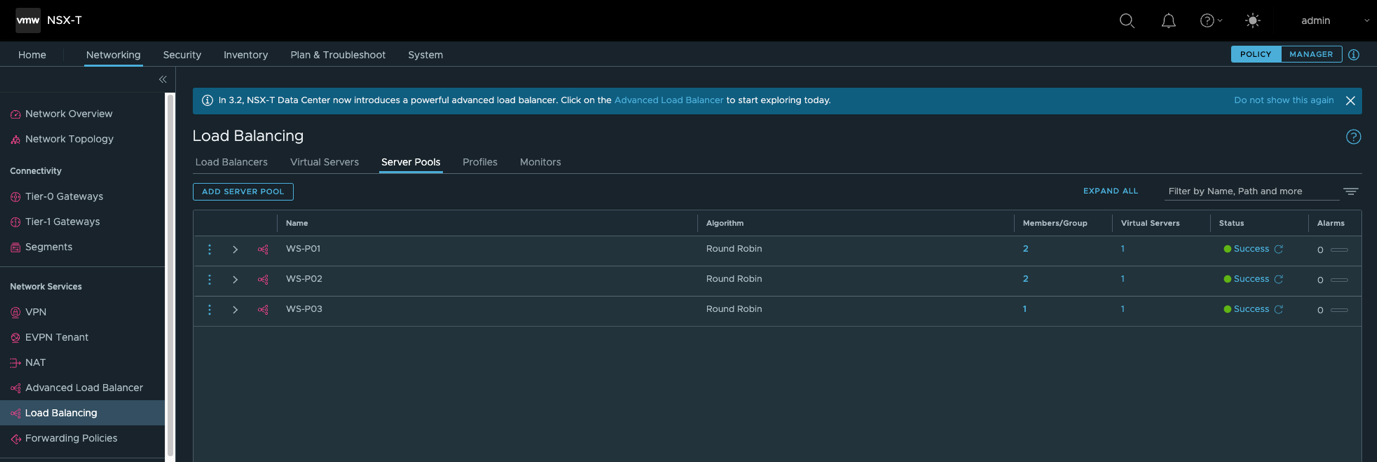The height and width of the screenshot is (462, 1377).
Task: Click the EVPN Tenant sidebar icon
Action: [15, 338]
